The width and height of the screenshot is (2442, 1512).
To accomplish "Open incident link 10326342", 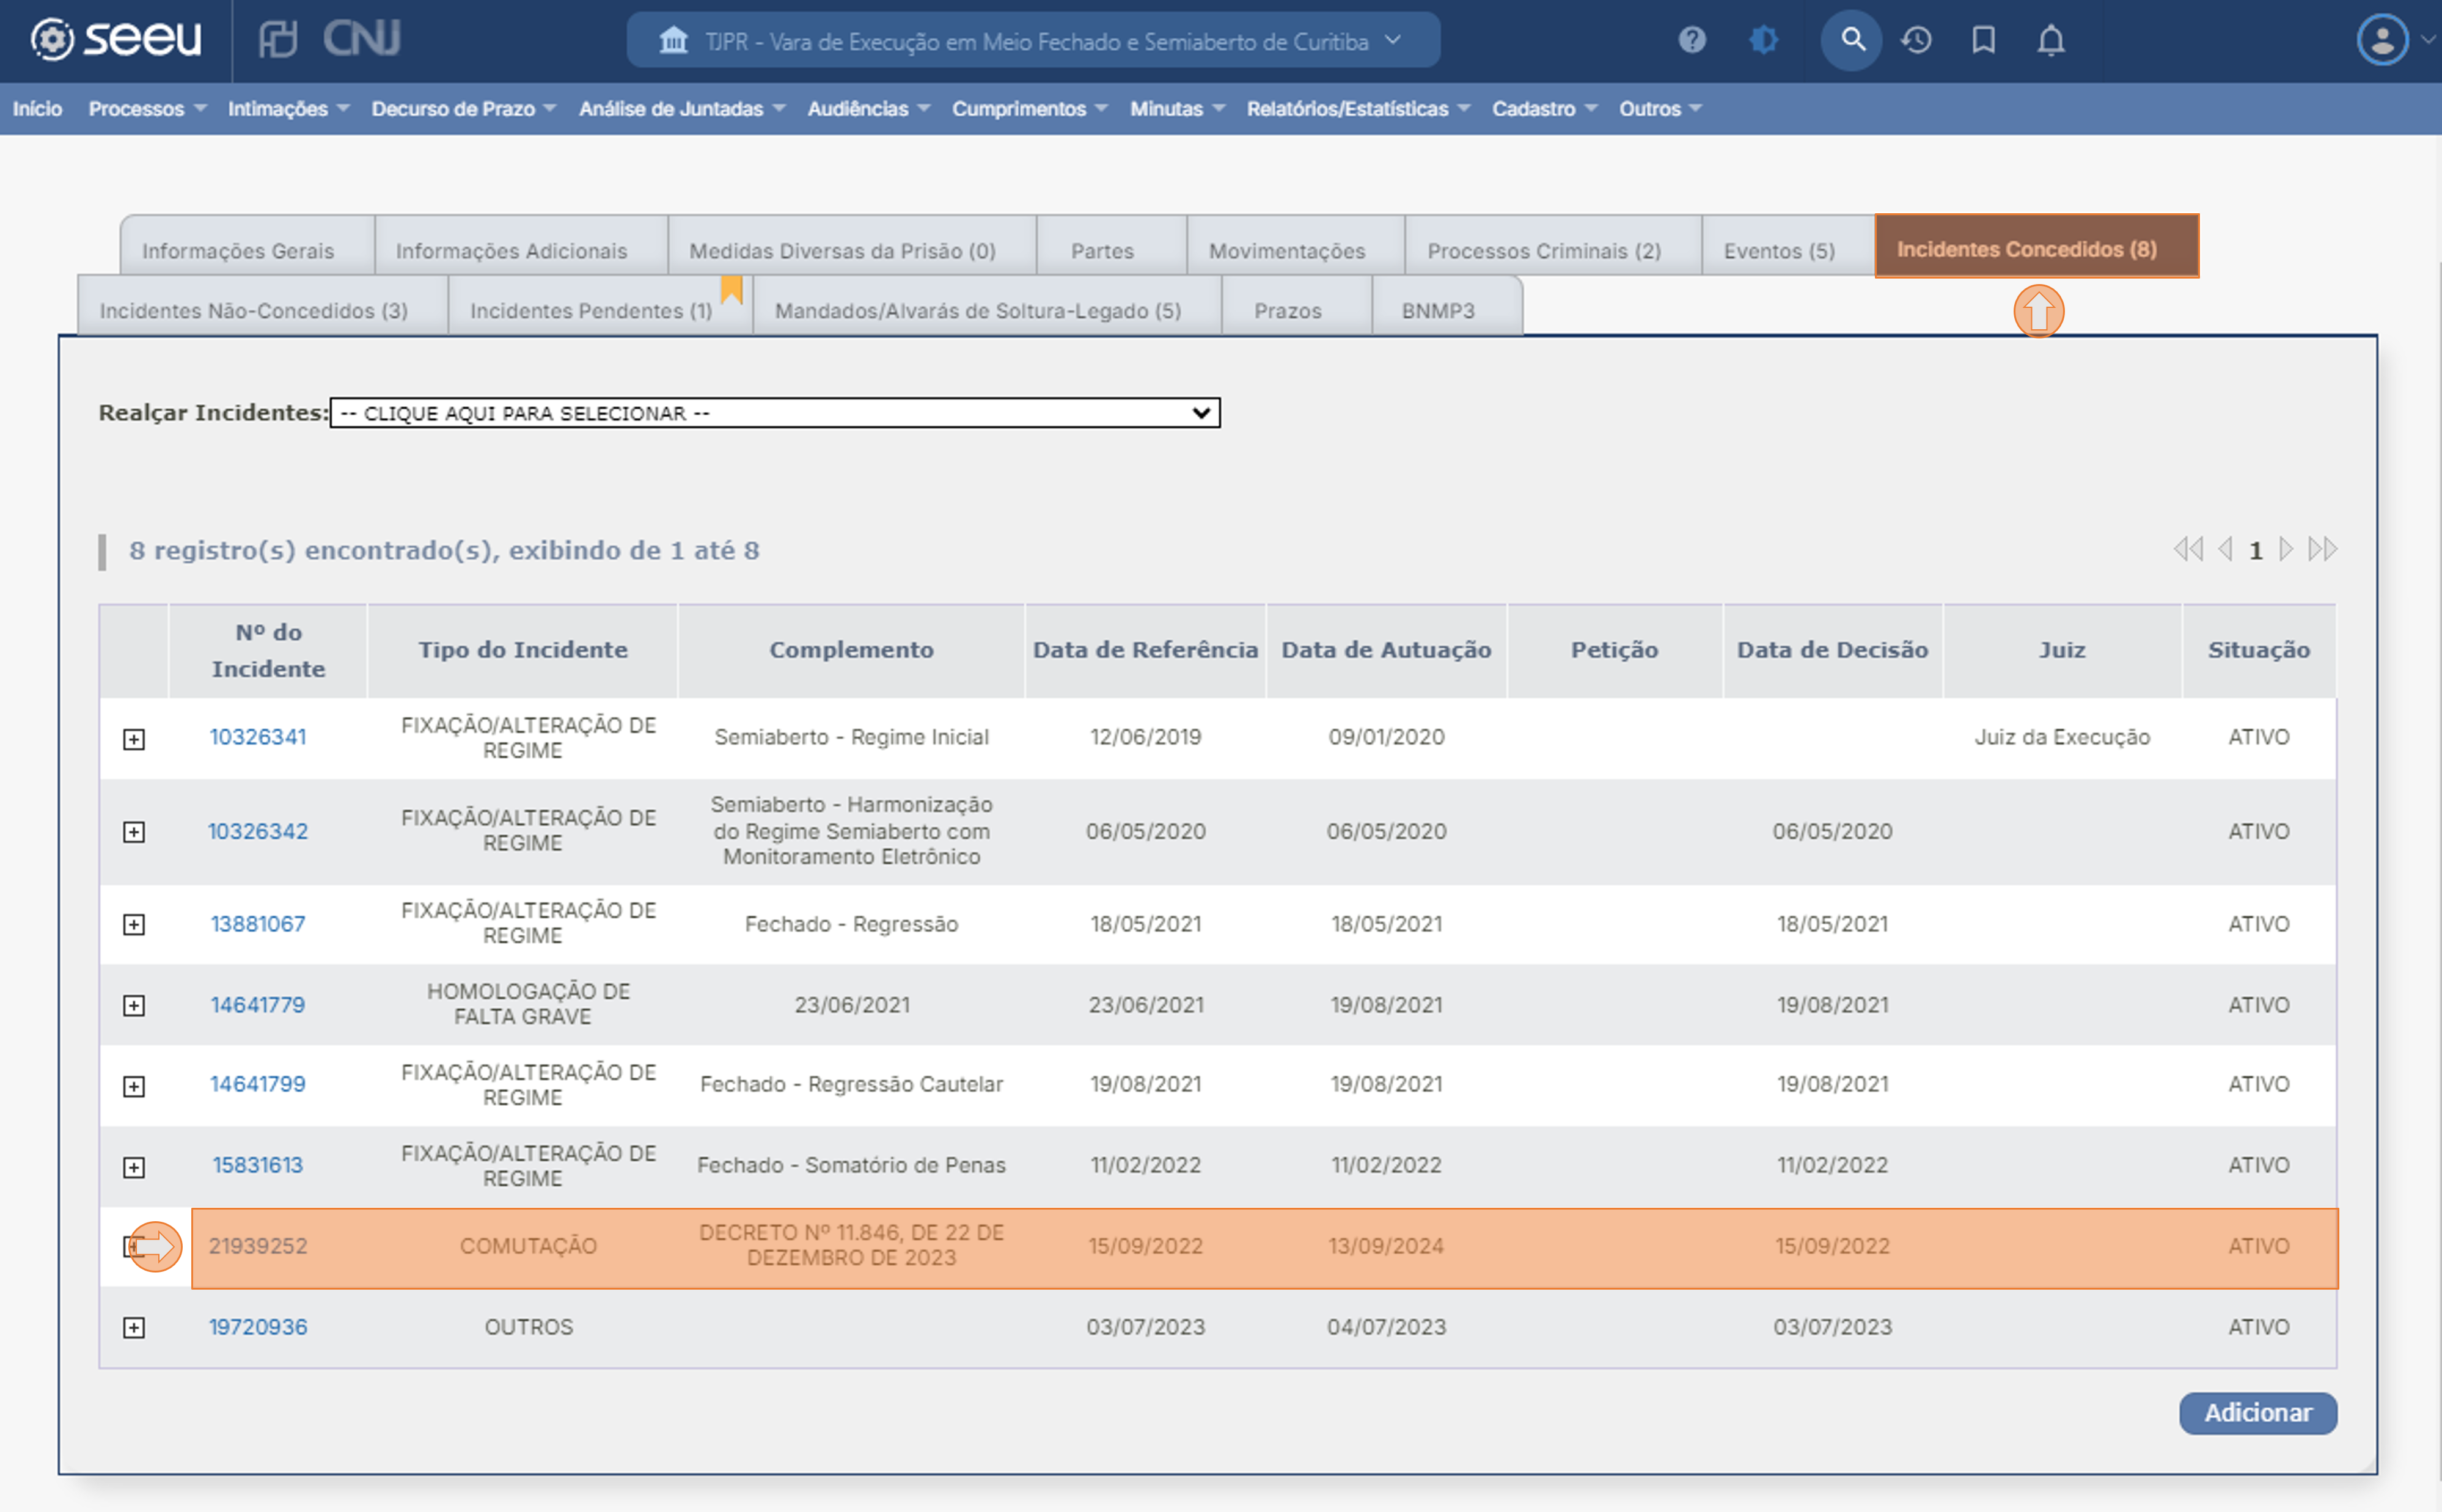I will tap(258, 831).
